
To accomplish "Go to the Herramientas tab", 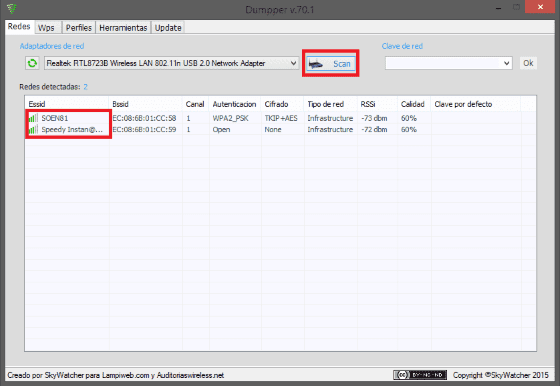I will (x=123, y=28).
